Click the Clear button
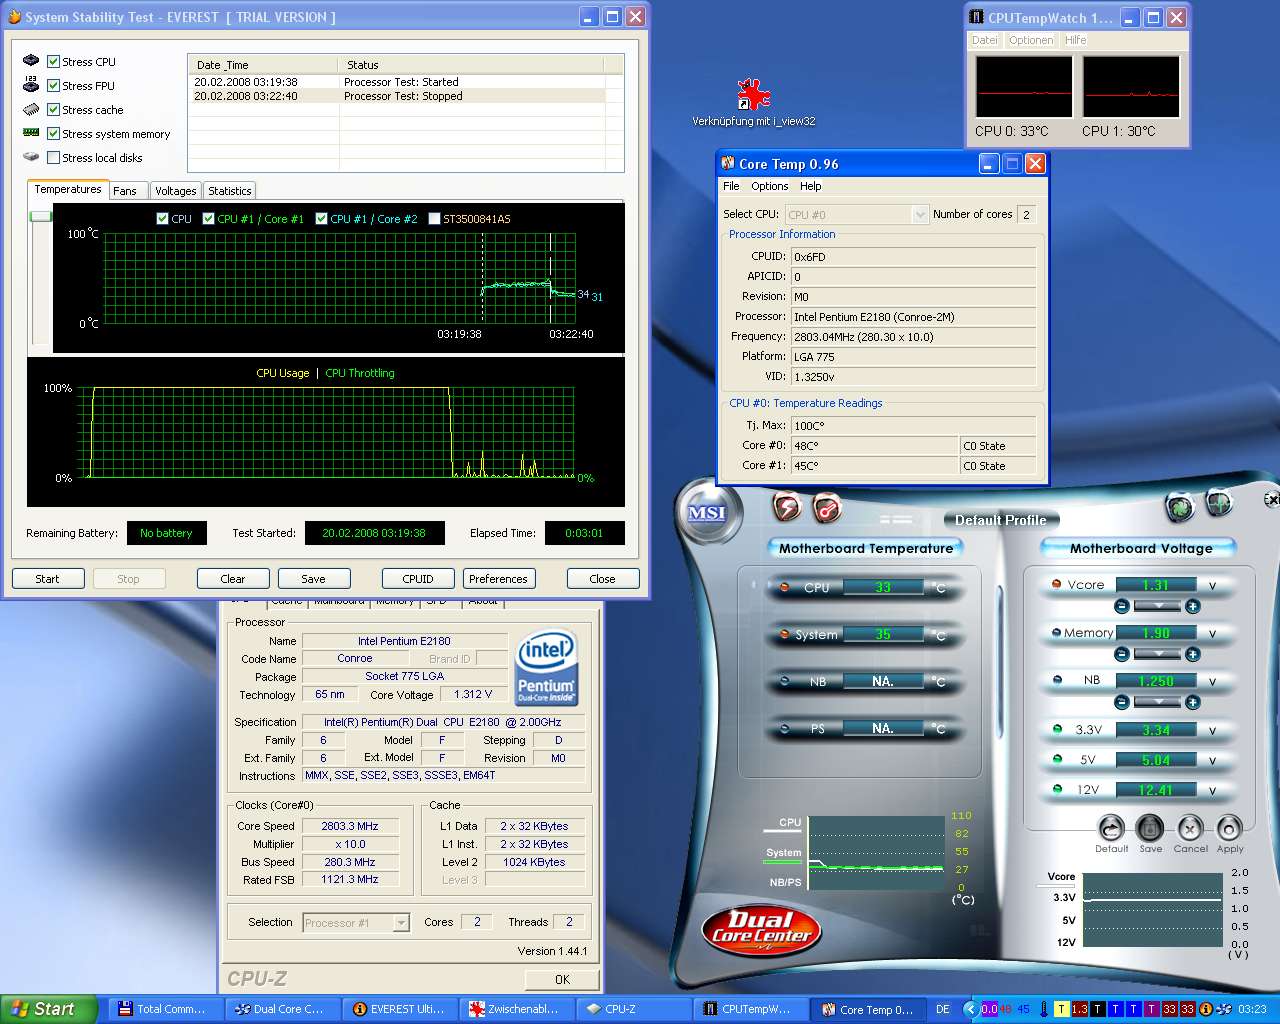1280x1024 pixels. tap(233, 578)
